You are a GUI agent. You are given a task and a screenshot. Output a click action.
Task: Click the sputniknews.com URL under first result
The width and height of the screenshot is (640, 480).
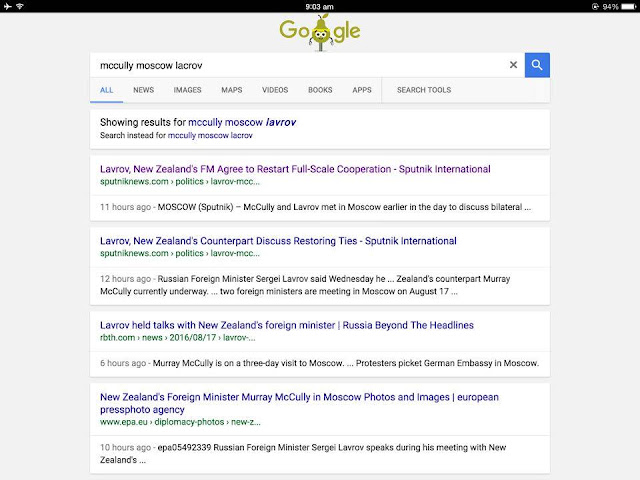click(x=180, y=181)
